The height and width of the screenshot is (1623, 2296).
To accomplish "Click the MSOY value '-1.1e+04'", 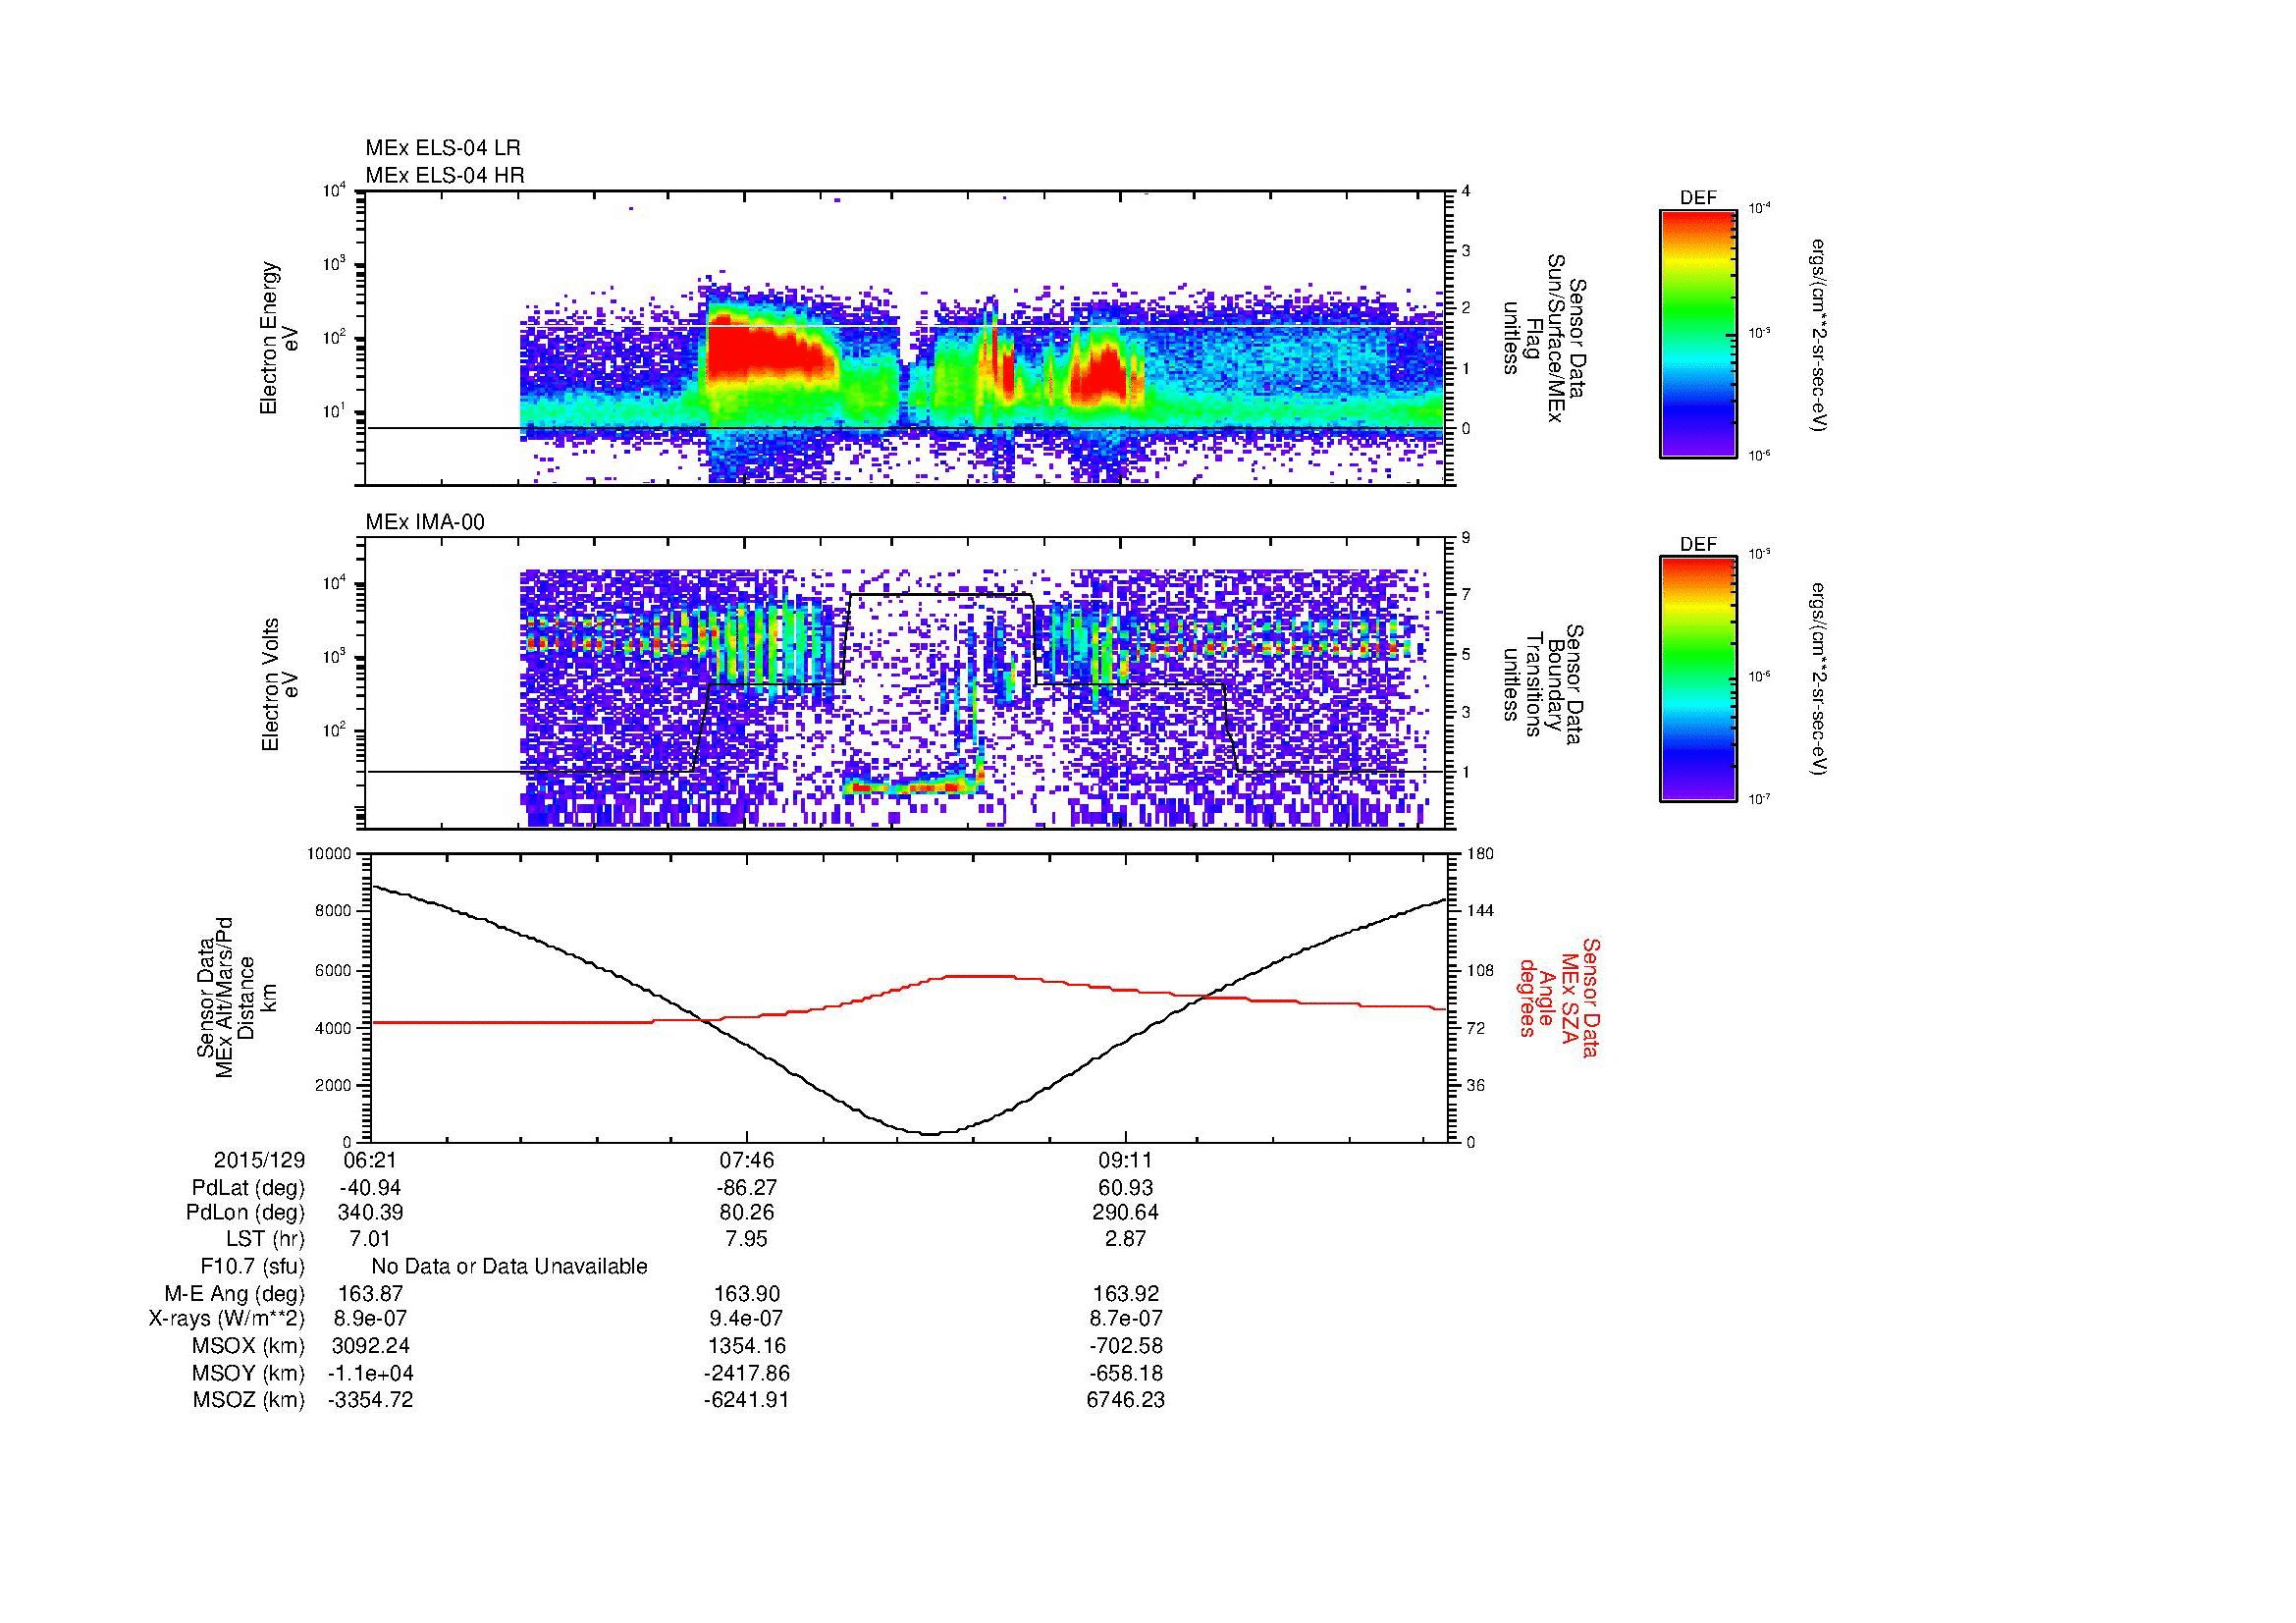I will (369, 1373).
